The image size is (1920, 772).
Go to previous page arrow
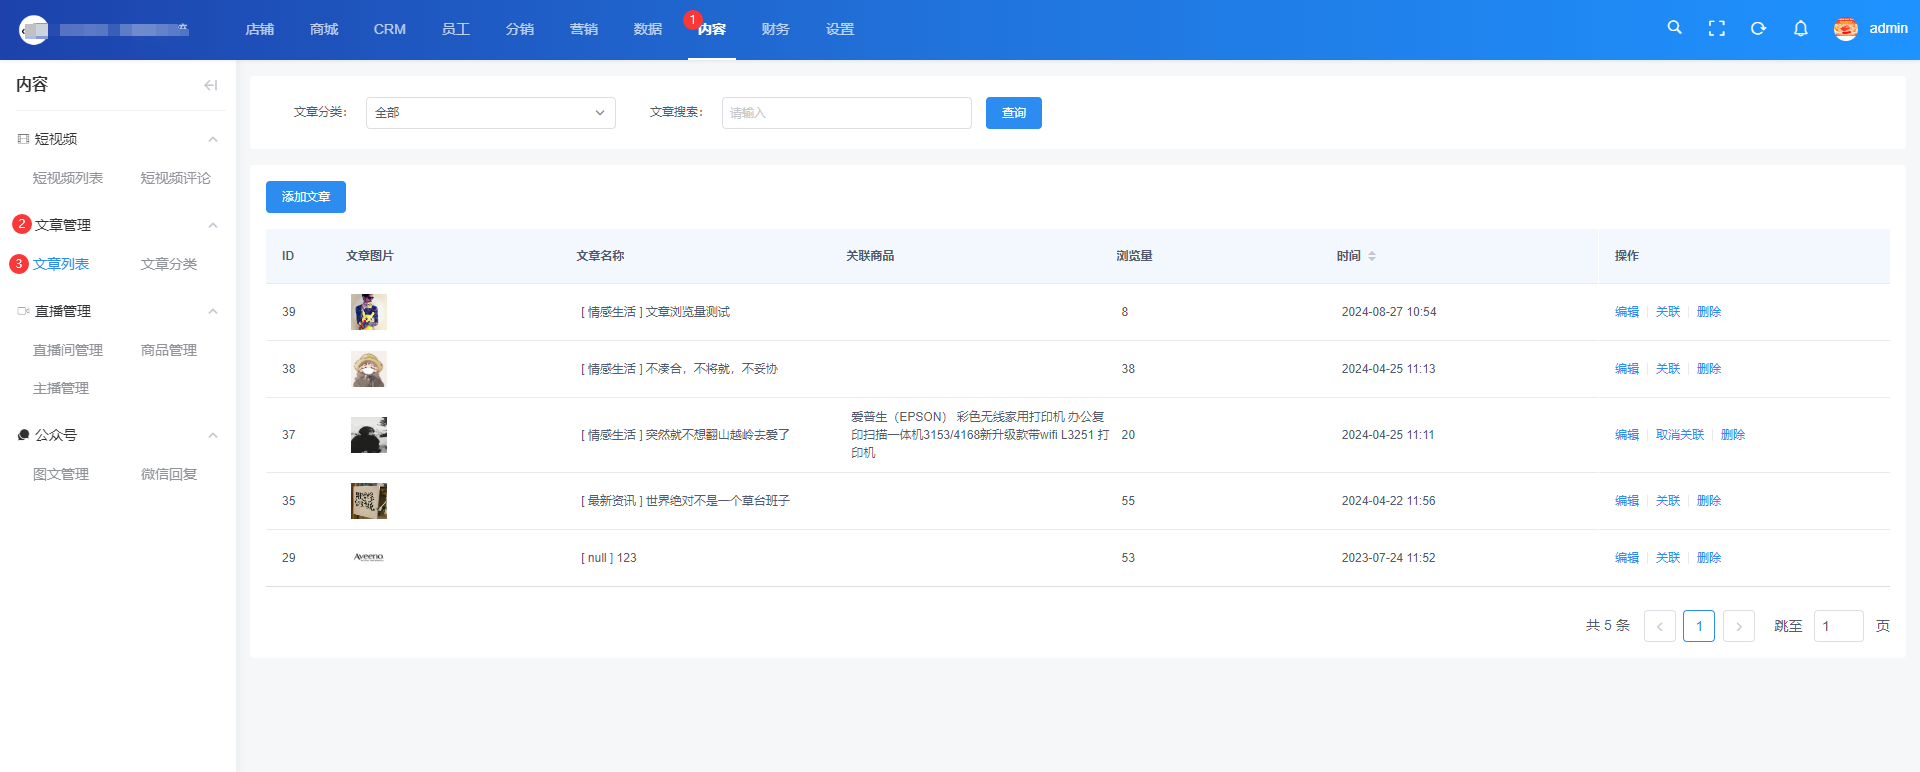pos(1660,626)
